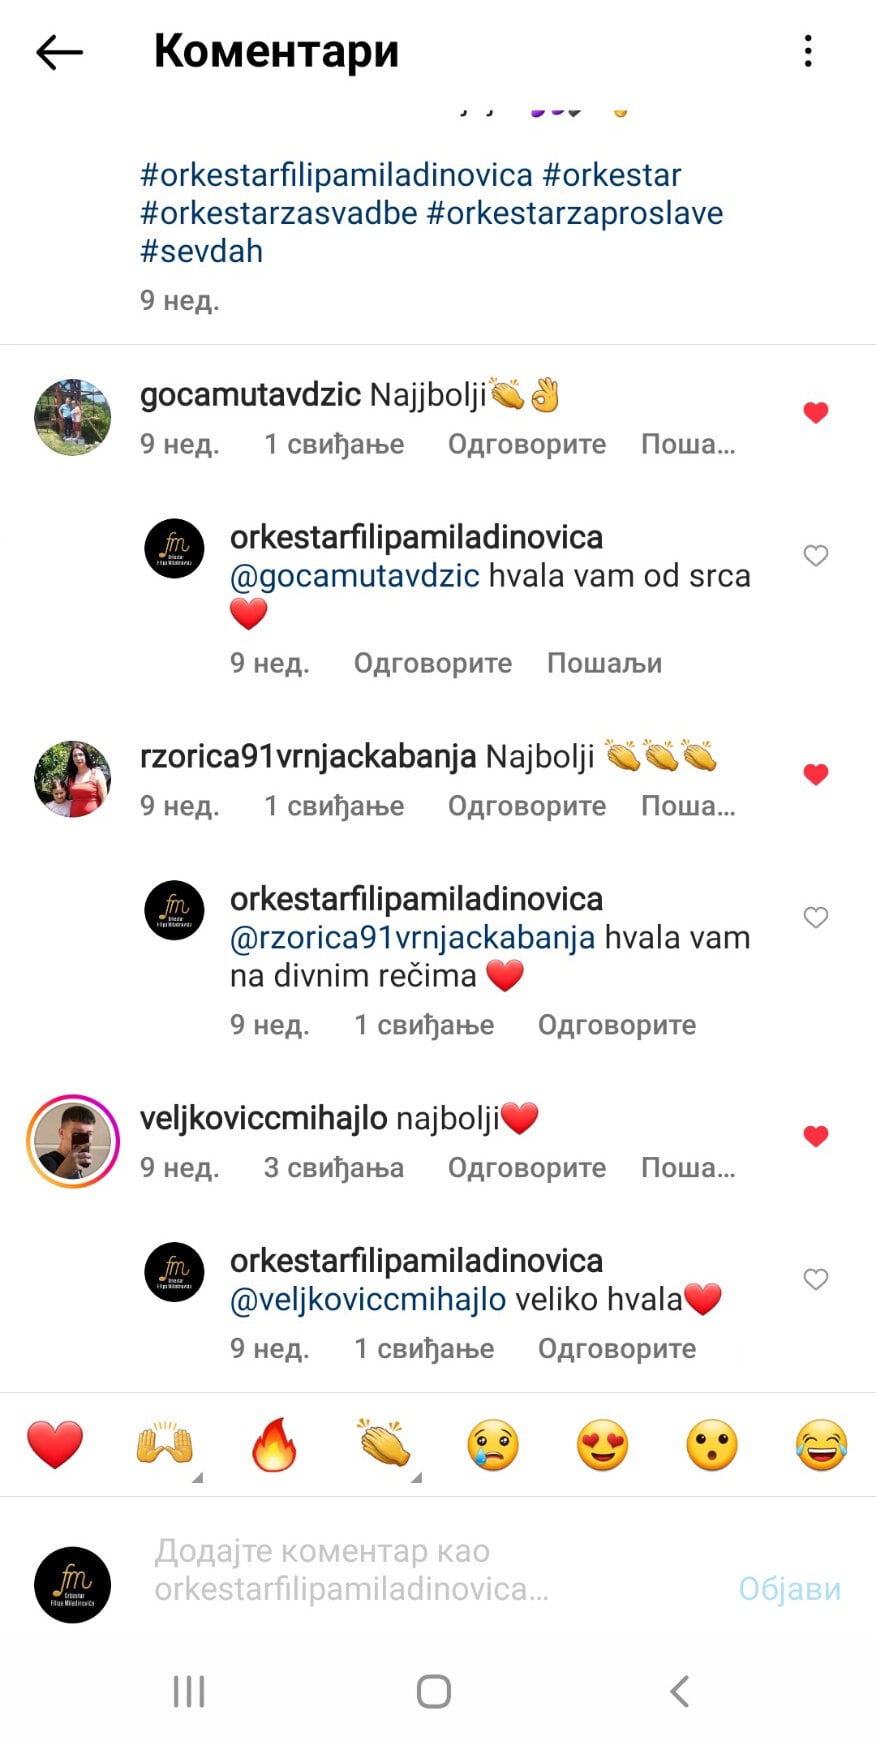Insert the laughing tears emoji reaction
The width and height of the screenshot is (876, 1741).
pos(821,1445)
